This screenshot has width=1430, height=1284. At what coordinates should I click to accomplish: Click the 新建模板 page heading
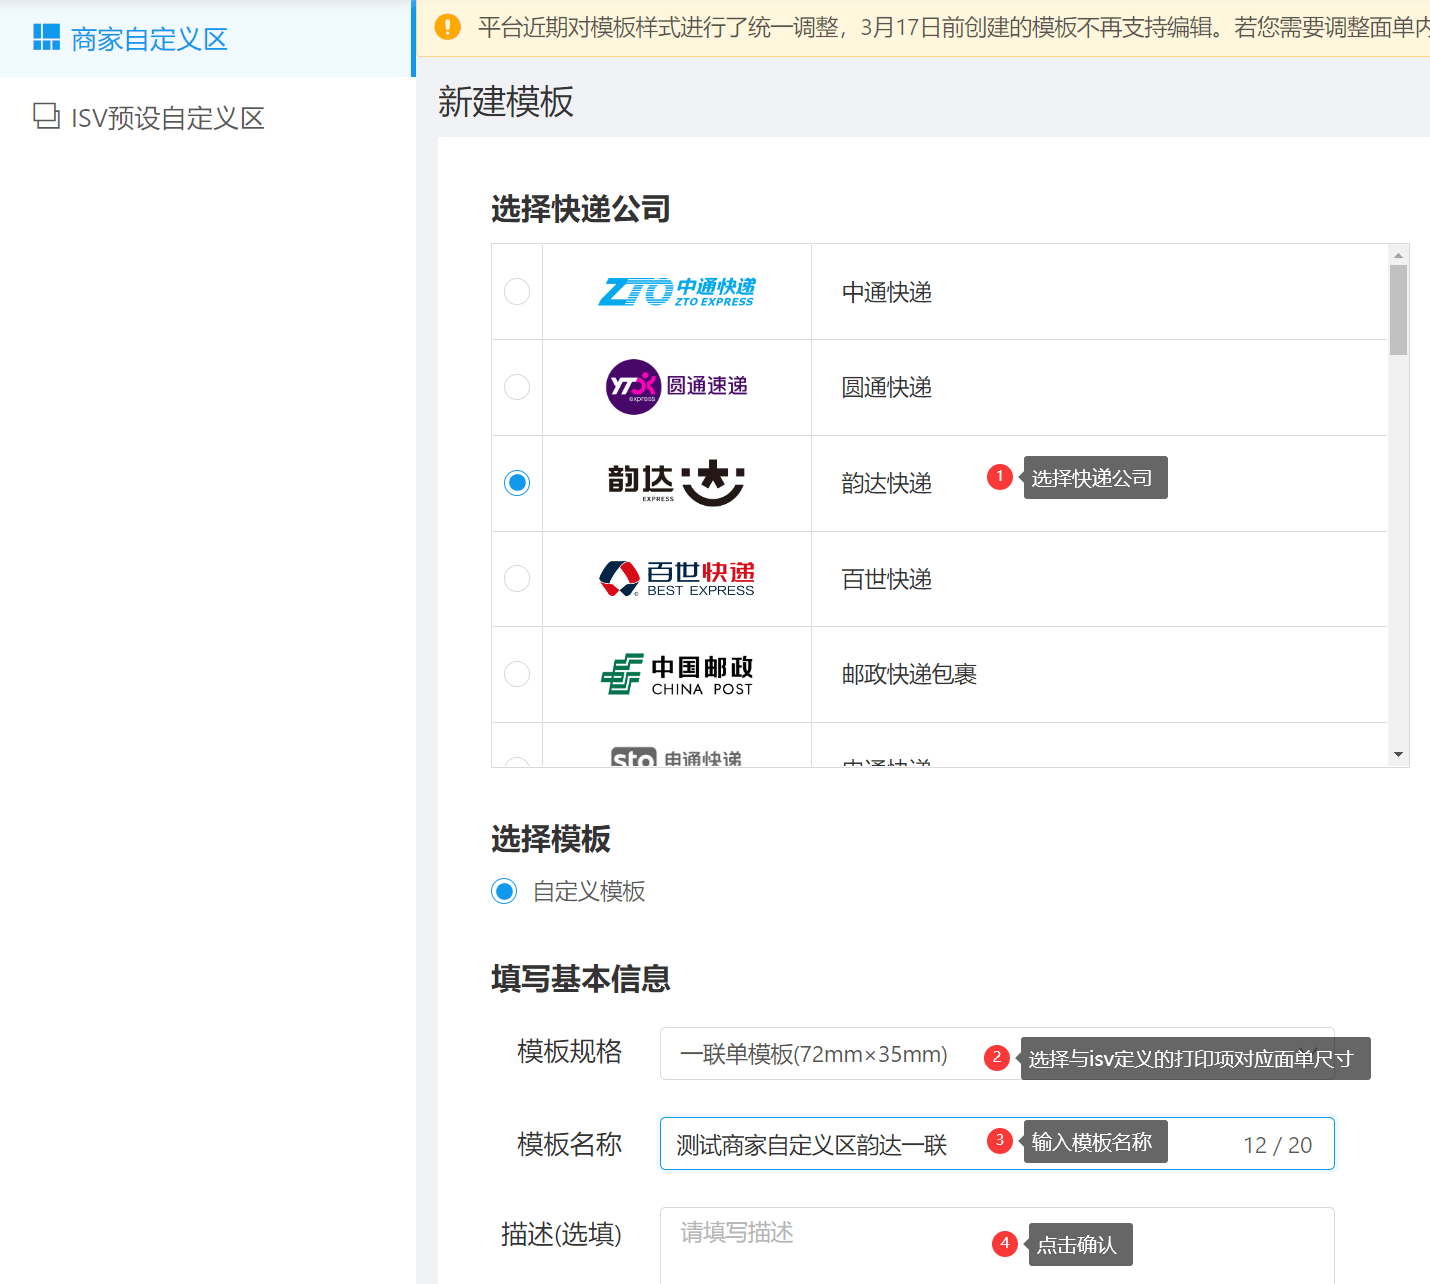(506, 102)
